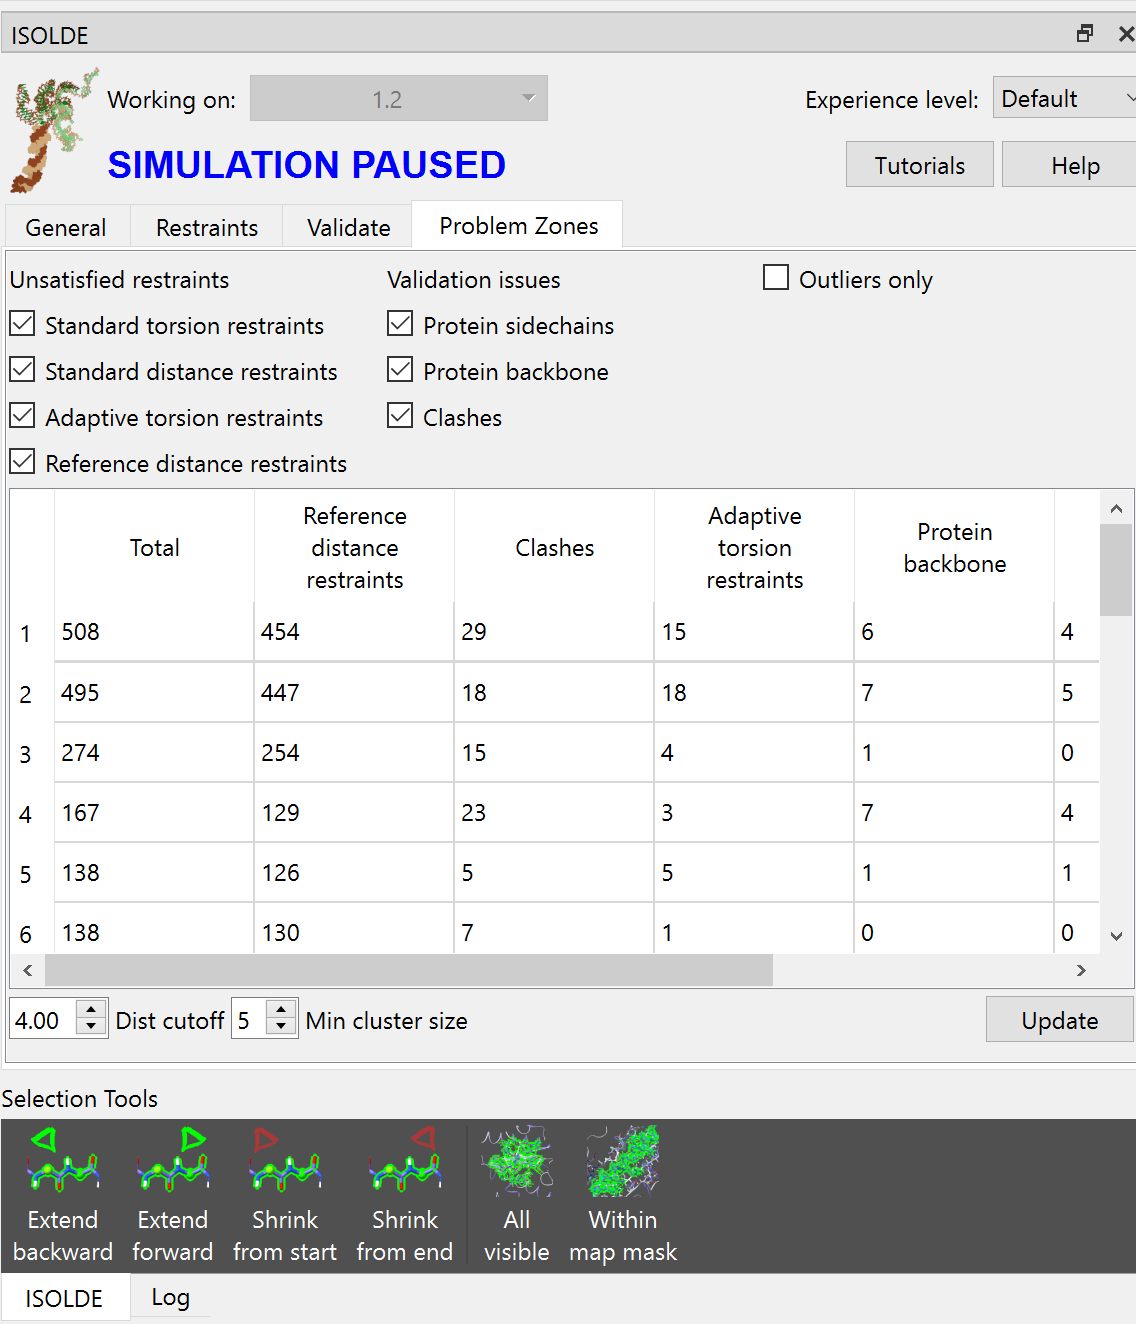Increase Dist cutoff with up arrow
The height and width of the screenshot is (1324, 1136).
click(x=91, y=1009)
